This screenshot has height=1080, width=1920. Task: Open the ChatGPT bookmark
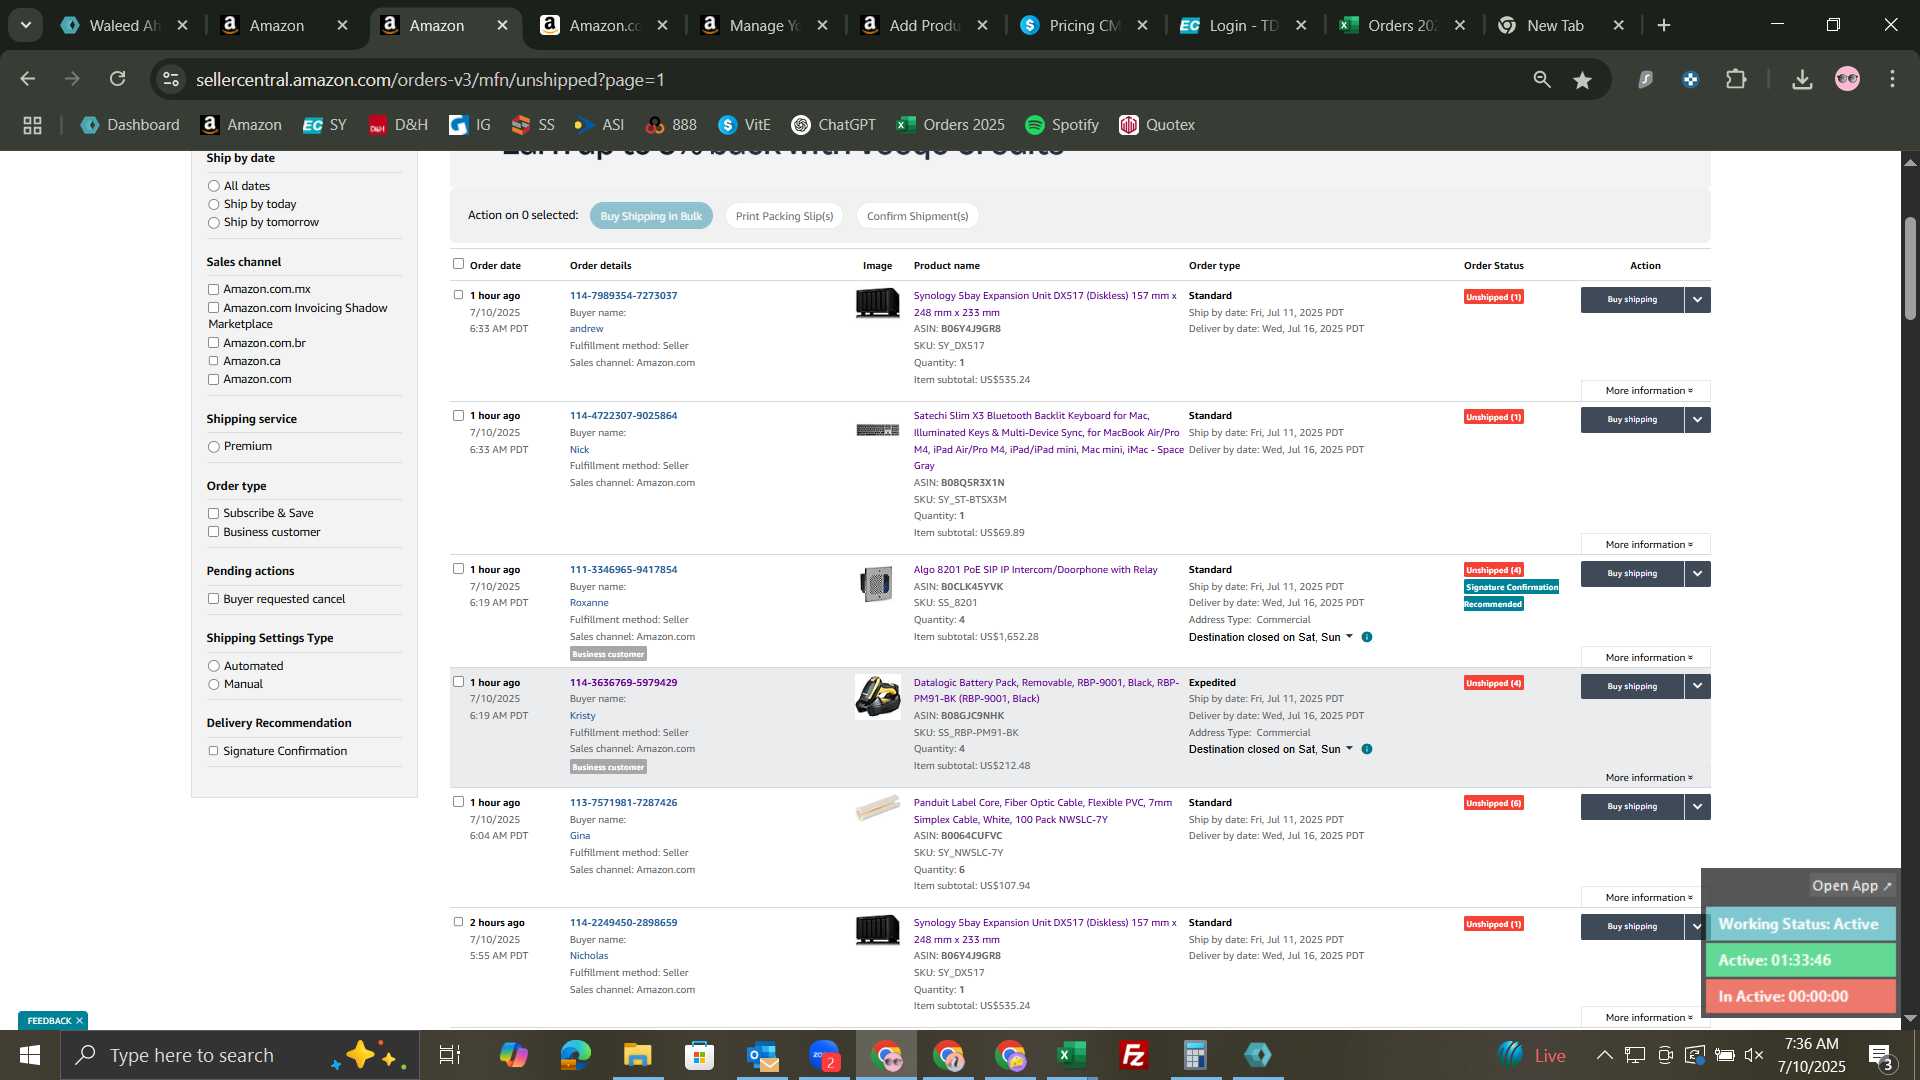(833, 125)
